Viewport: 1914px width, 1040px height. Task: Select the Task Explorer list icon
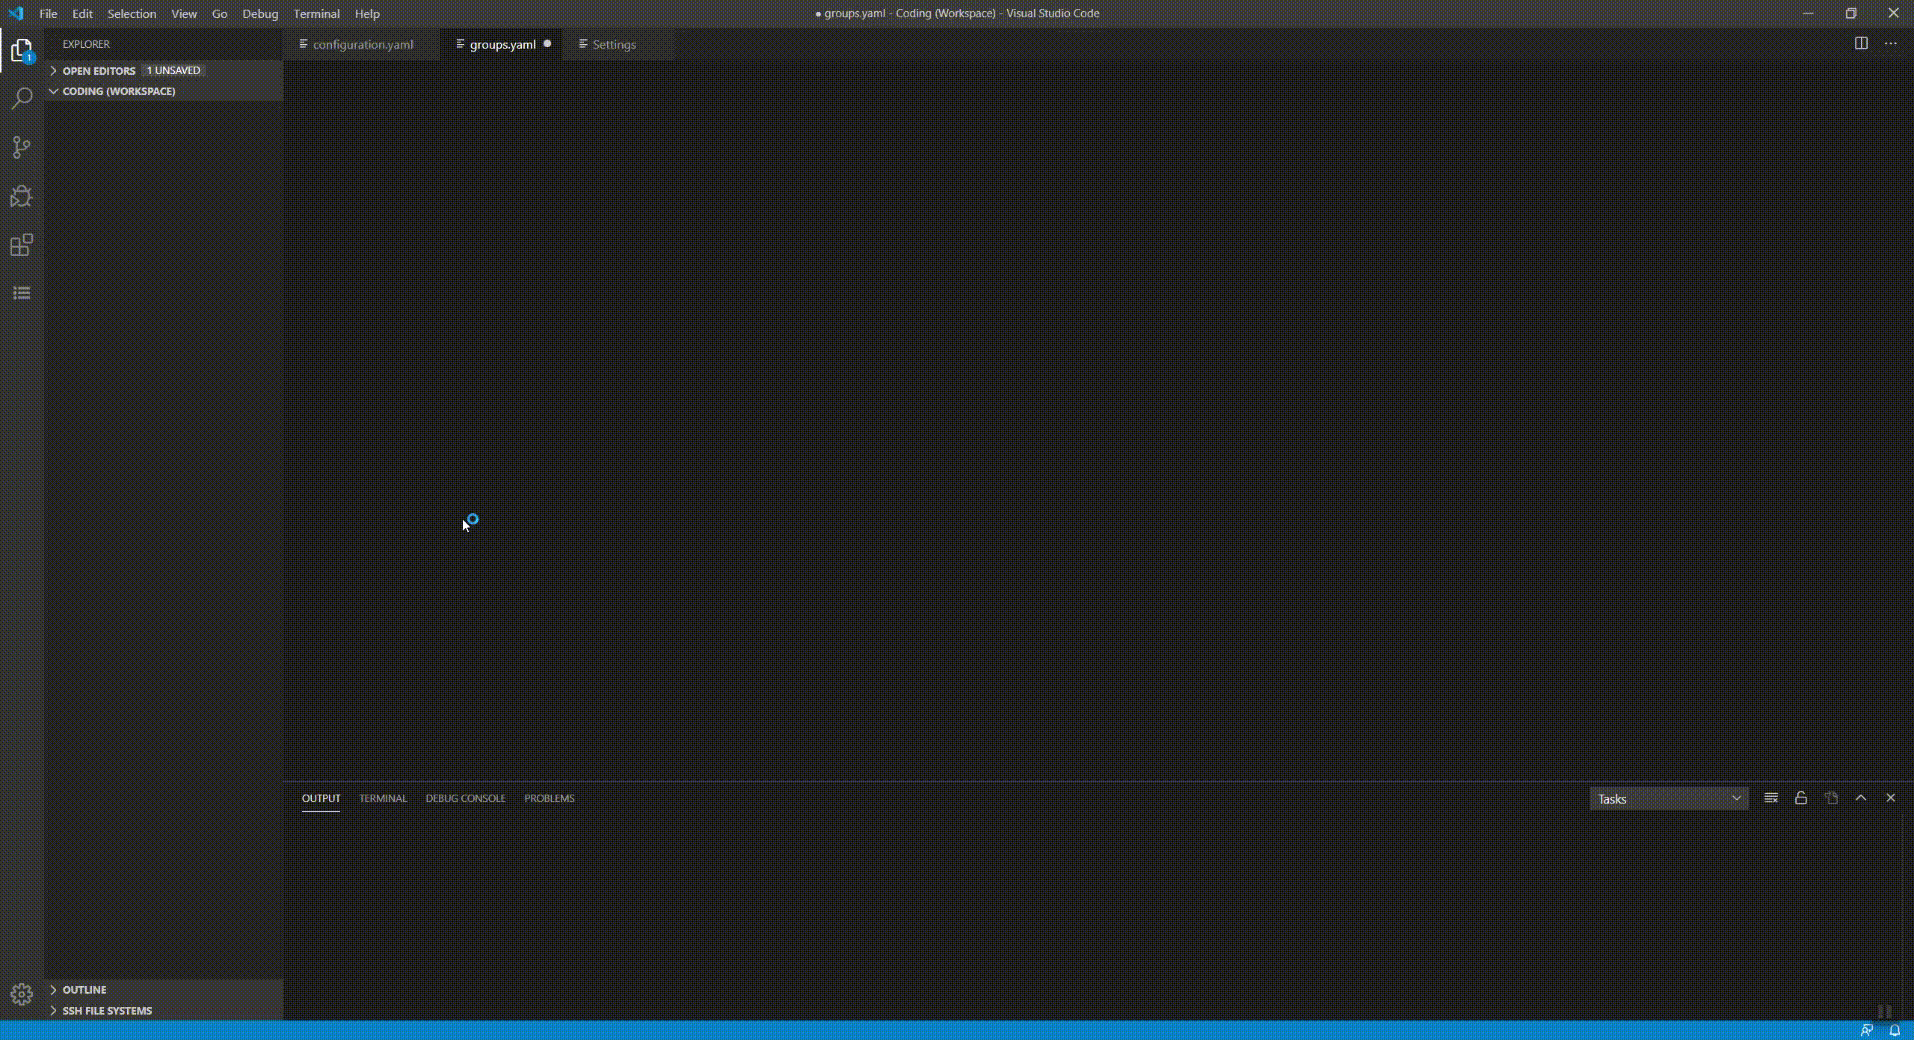(x=21, y=293)
